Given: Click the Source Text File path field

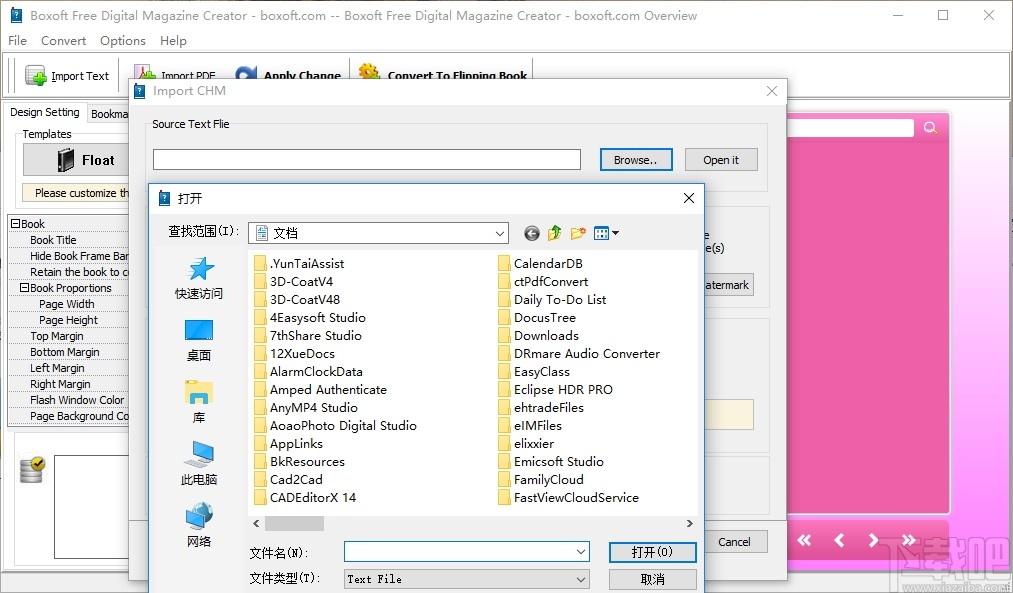Looking at the screenshot, I should point(367,160).
